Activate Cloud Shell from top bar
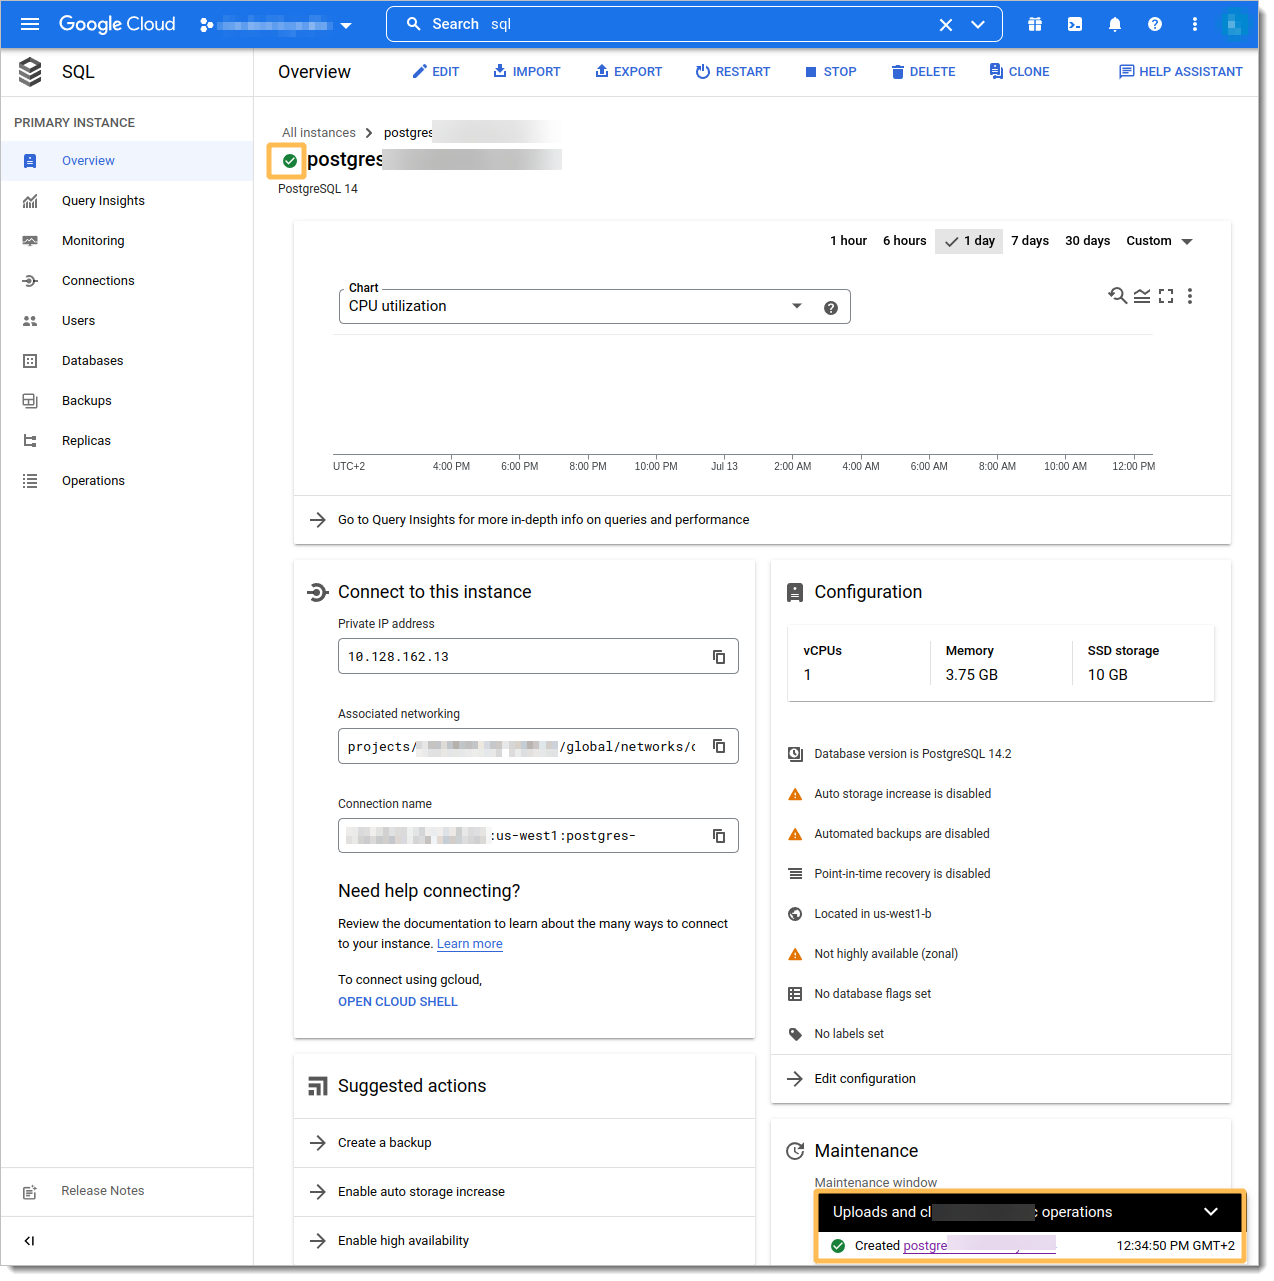 [x=1075, y=24]
